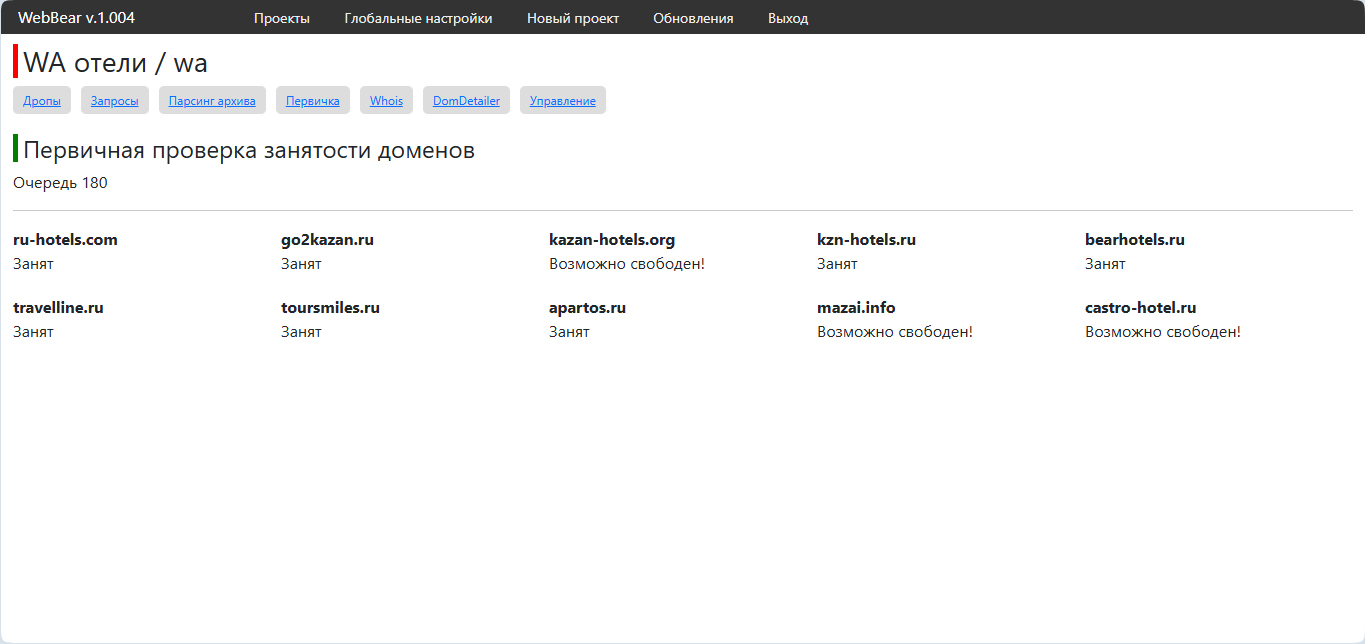Select the kazan-hotels.org domain name

(x=612, y=240)
